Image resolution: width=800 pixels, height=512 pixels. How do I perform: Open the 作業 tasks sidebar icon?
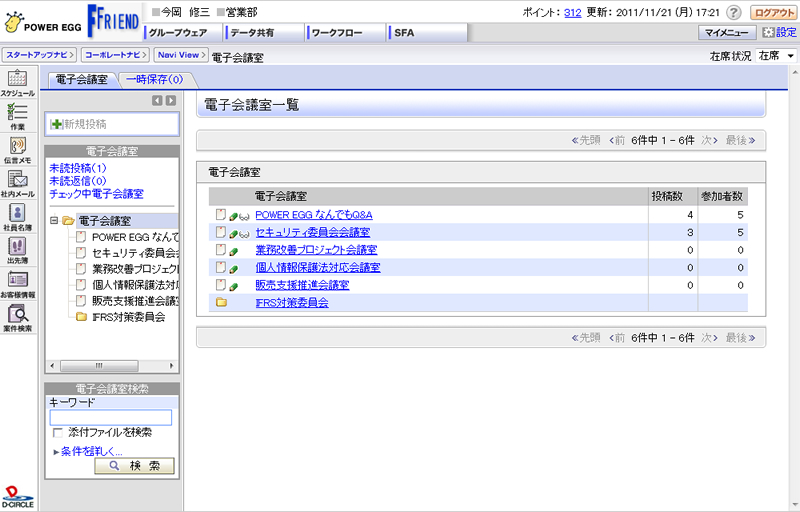click(x=17, y=116)
